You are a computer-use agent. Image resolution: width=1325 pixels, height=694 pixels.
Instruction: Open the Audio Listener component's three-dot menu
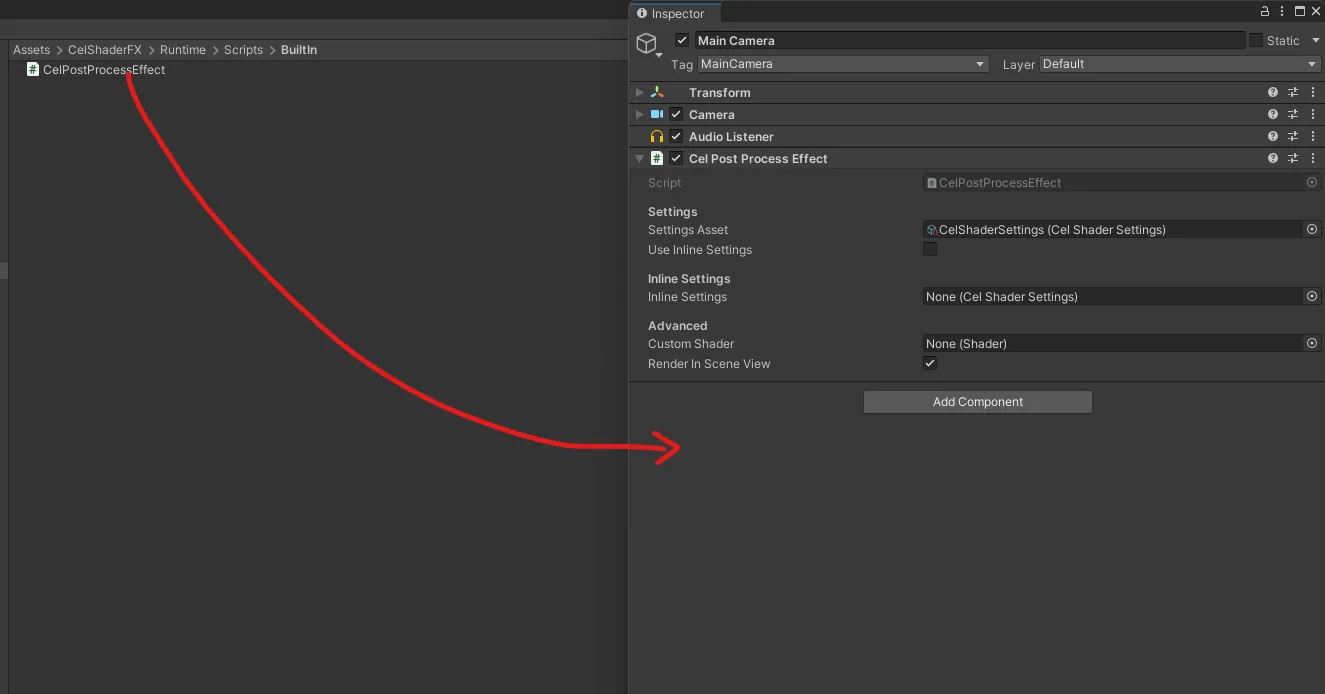tap(1313, 136)
